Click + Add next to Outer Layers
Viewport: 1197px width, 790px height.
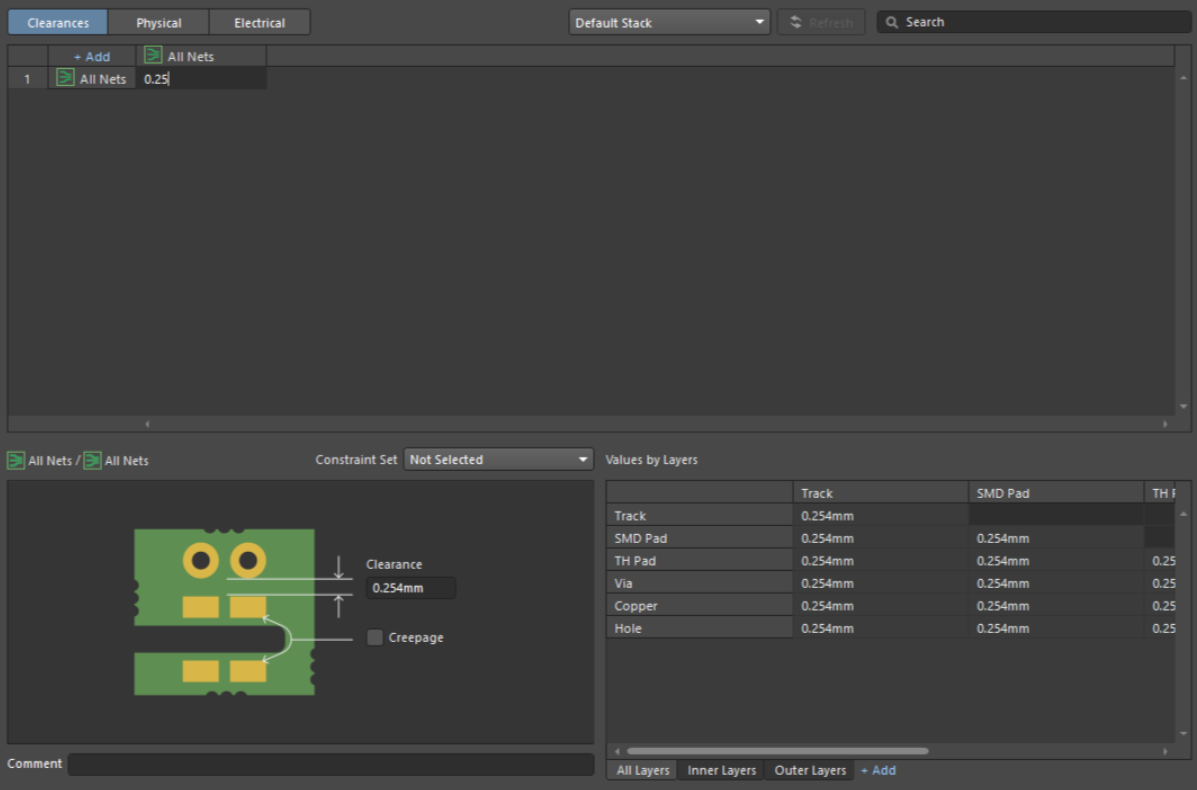tap(878, 771)
